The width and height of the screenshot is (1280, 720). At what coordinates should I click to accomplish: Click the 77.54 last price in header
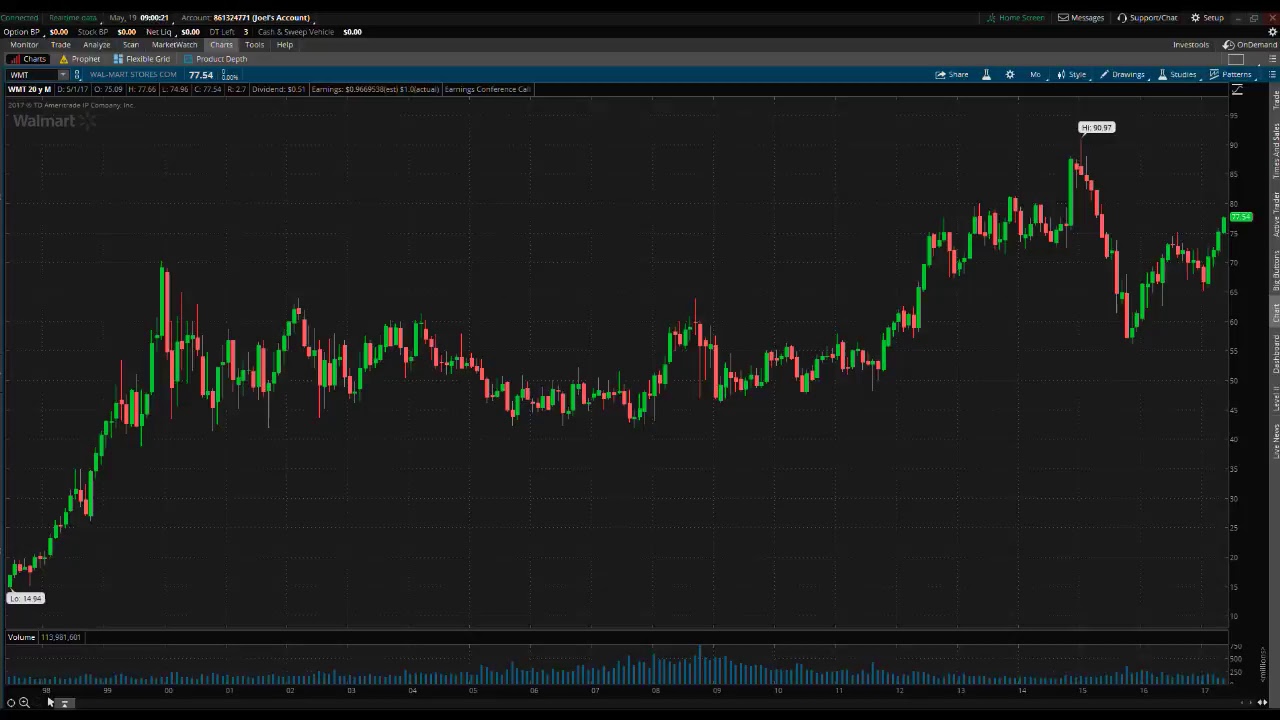(201, 75)
